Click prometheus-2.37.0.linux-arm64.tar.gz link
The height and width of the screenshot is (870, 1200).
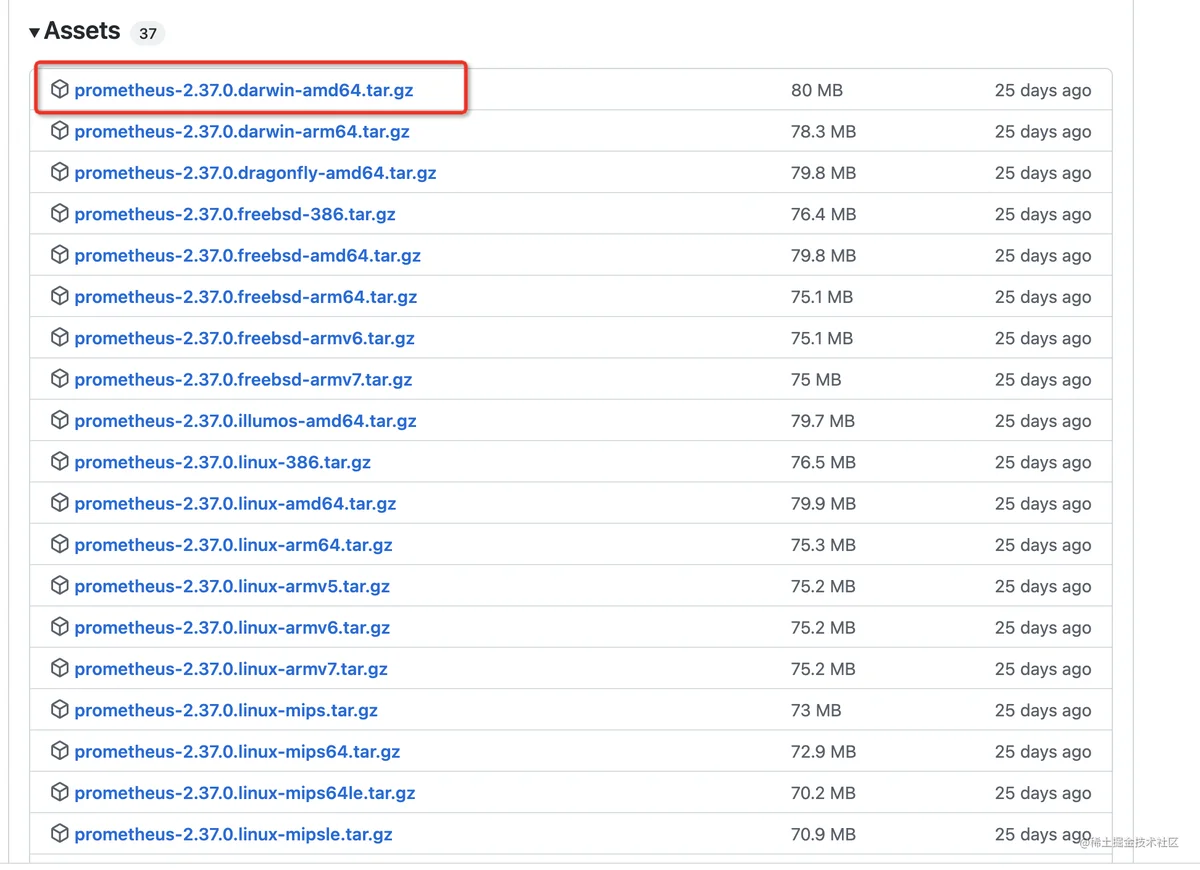(x=234, y=545)
